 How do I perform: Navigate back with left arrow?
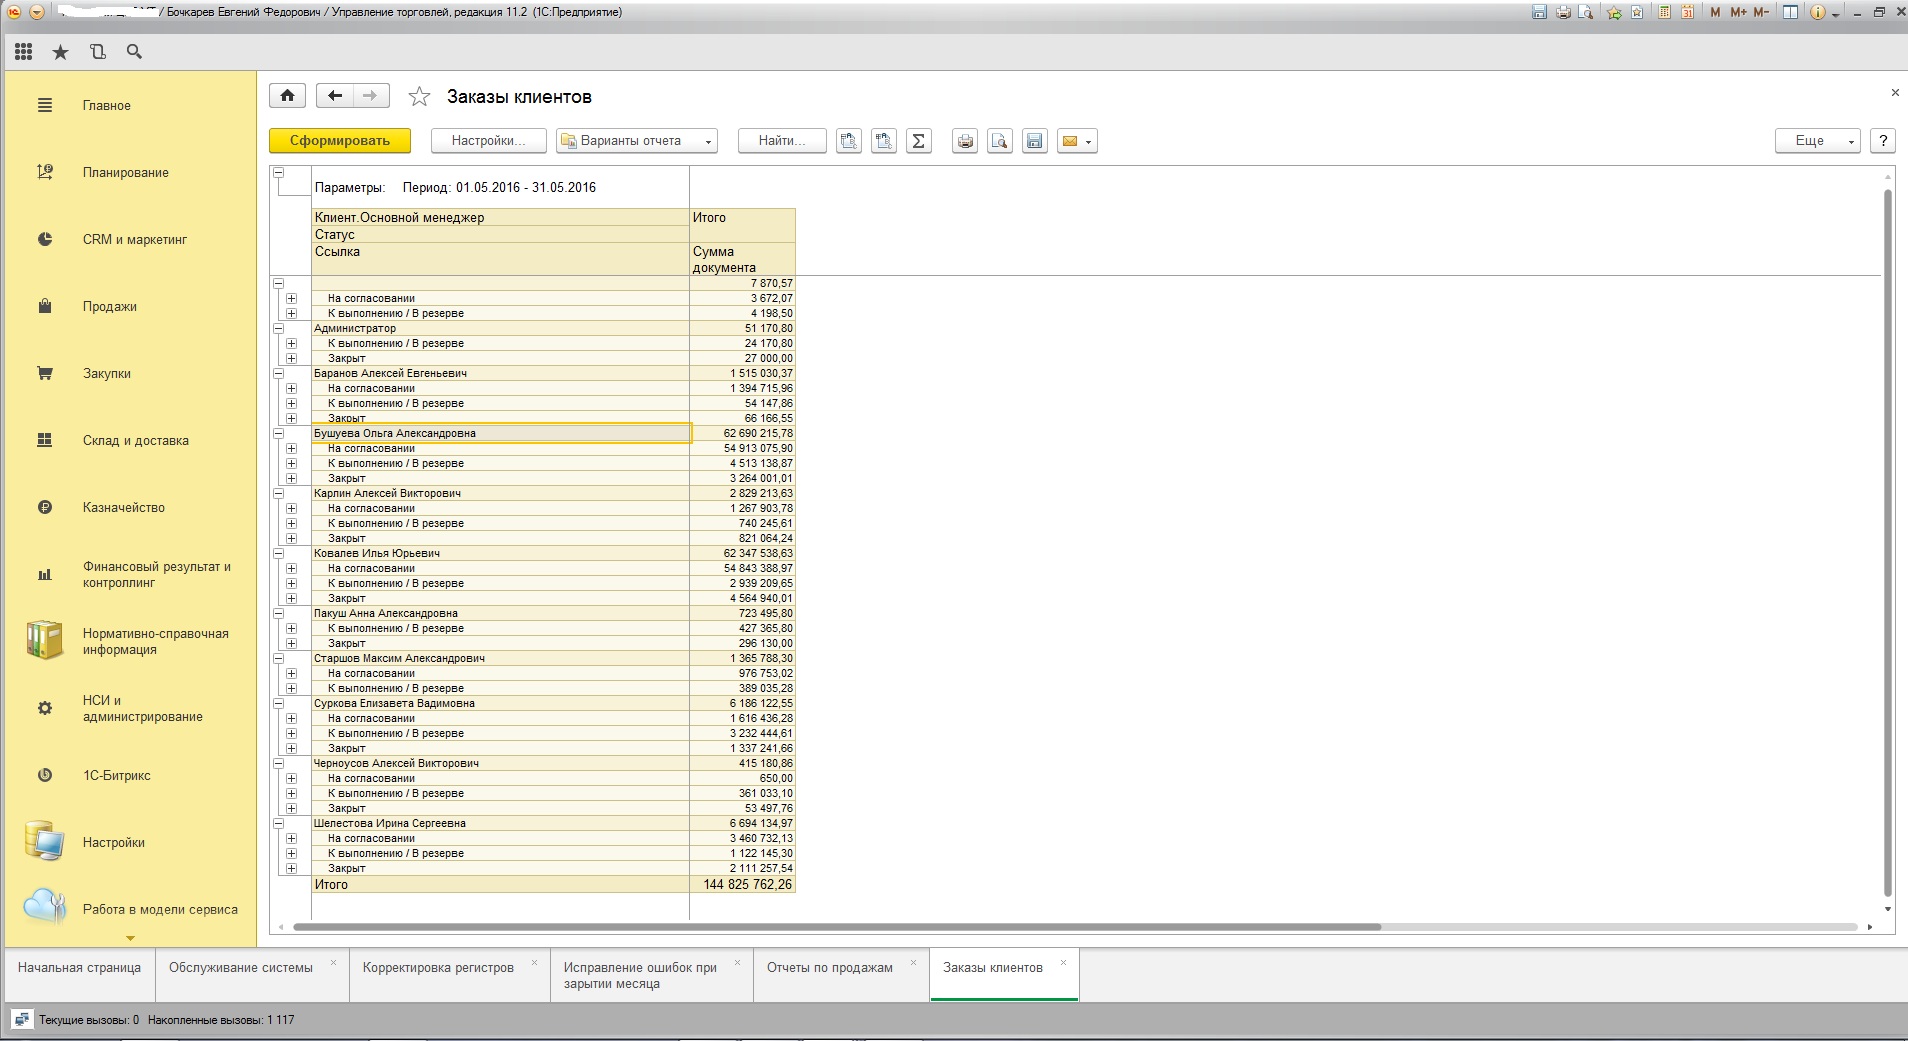[x=334, y=96]
